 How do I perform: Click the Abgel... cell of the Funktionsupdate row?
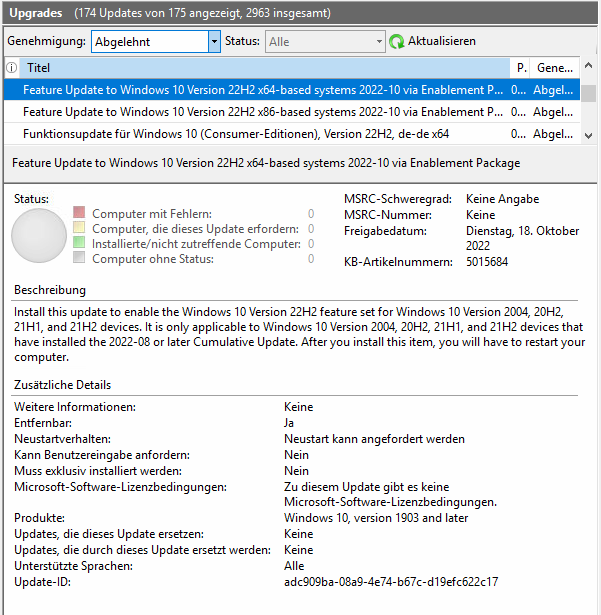point(553,134)
